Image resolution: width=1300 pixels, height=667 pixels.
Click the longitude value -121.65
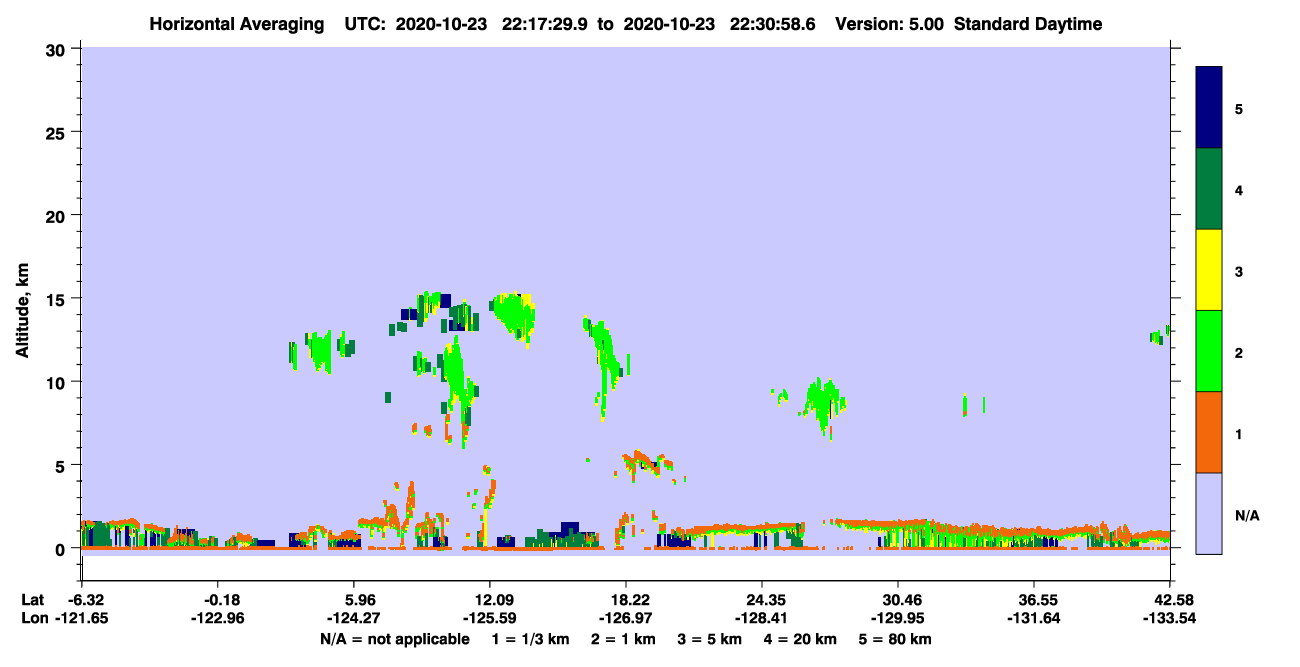click(x=82, y=617)
